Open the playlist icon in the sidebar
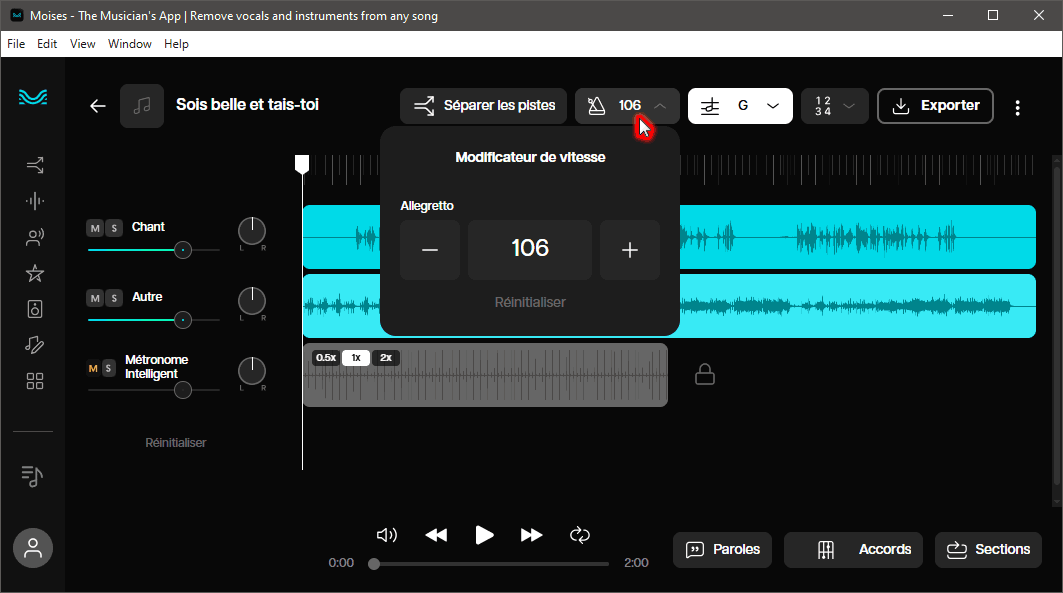Image resolution: width=1063 pixels, height=593 pixels. [x=32, y=476]
